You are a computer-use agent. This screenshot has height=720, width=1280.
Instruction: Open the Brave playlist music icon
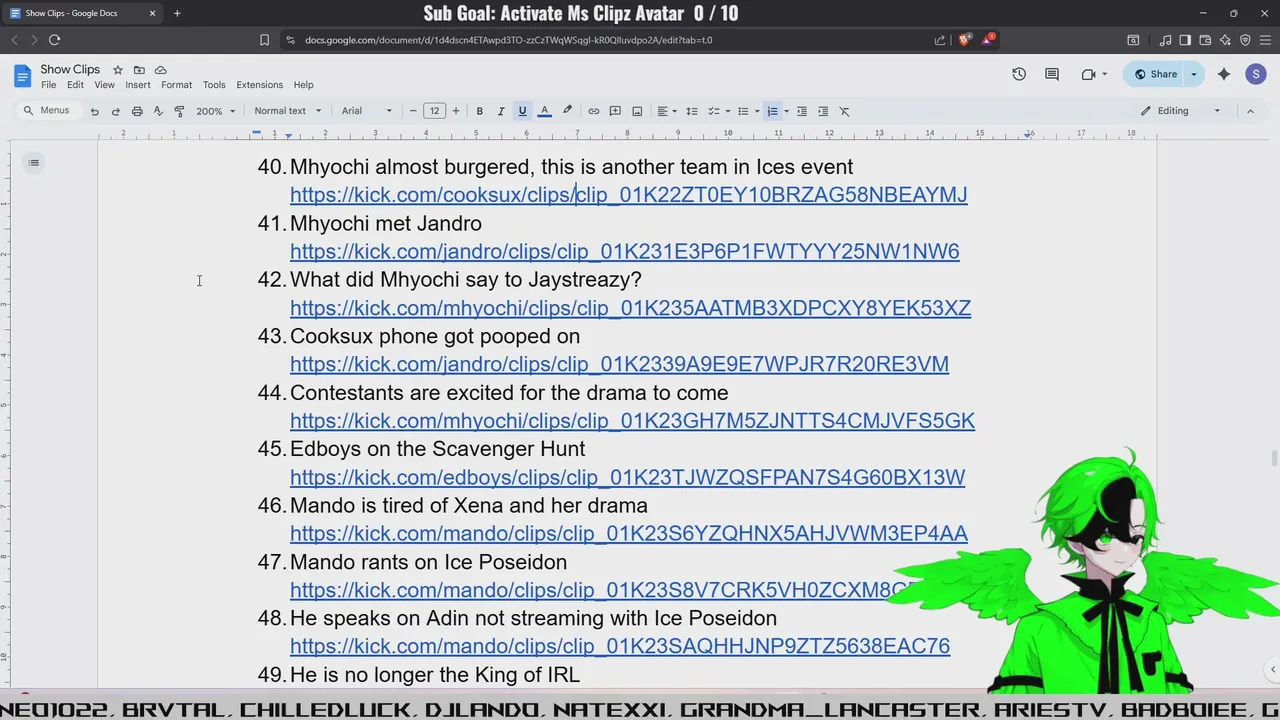point(1165,40)
